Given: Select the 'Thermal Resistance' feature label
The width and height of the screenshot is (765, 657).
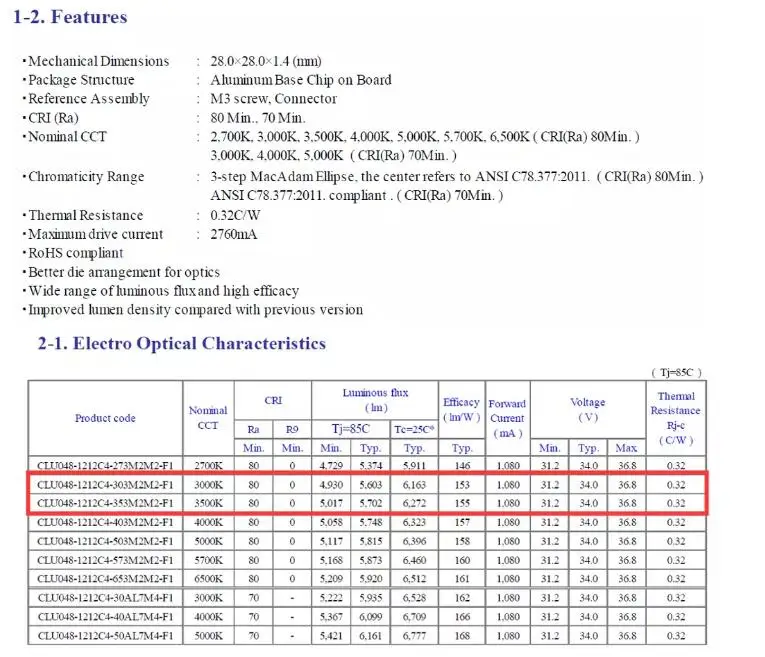Looking at the screenshot, I should (x=86, y=215).
